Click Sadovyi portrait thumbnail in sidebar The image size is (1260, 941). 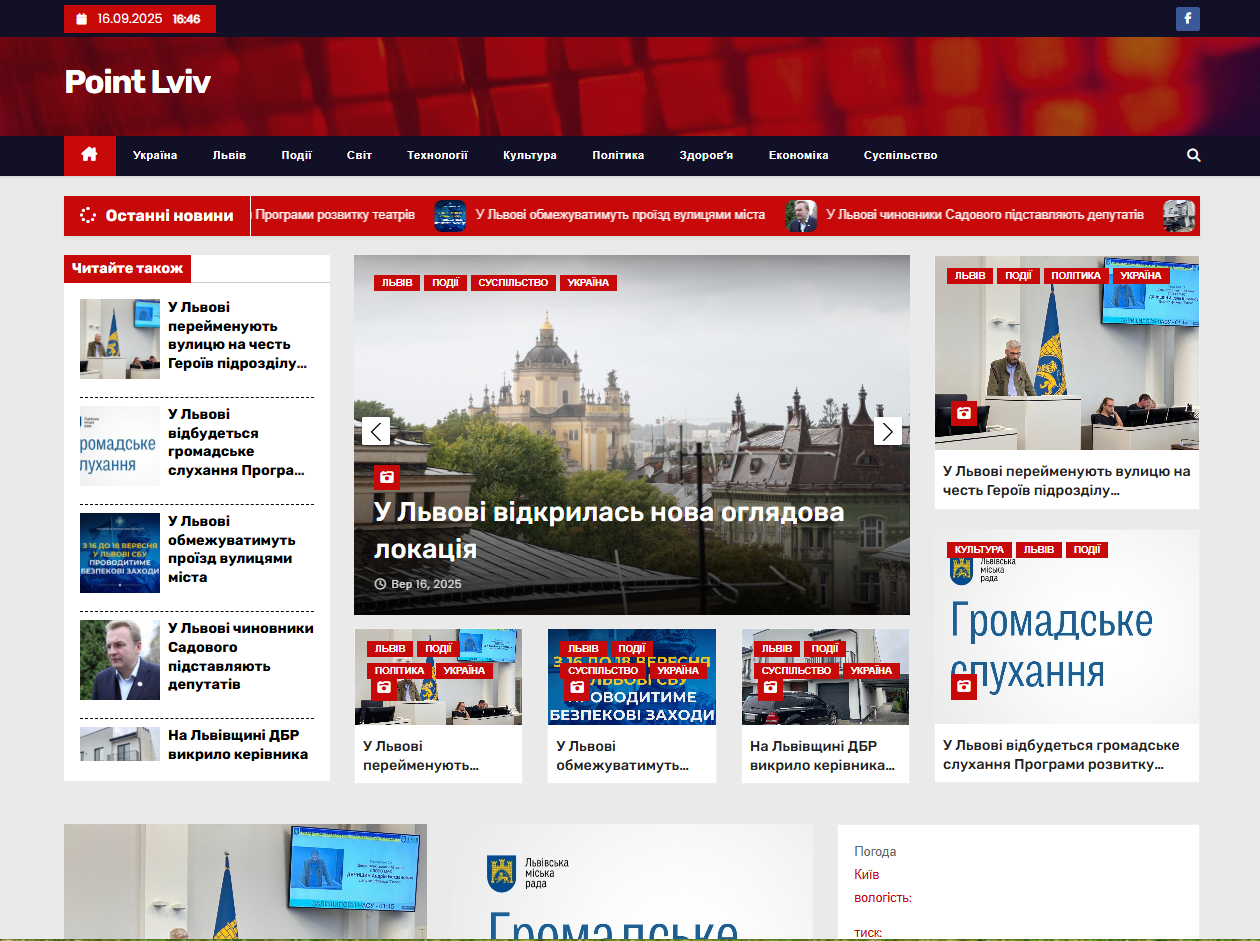pyautogui.click(x=120, y=660)
